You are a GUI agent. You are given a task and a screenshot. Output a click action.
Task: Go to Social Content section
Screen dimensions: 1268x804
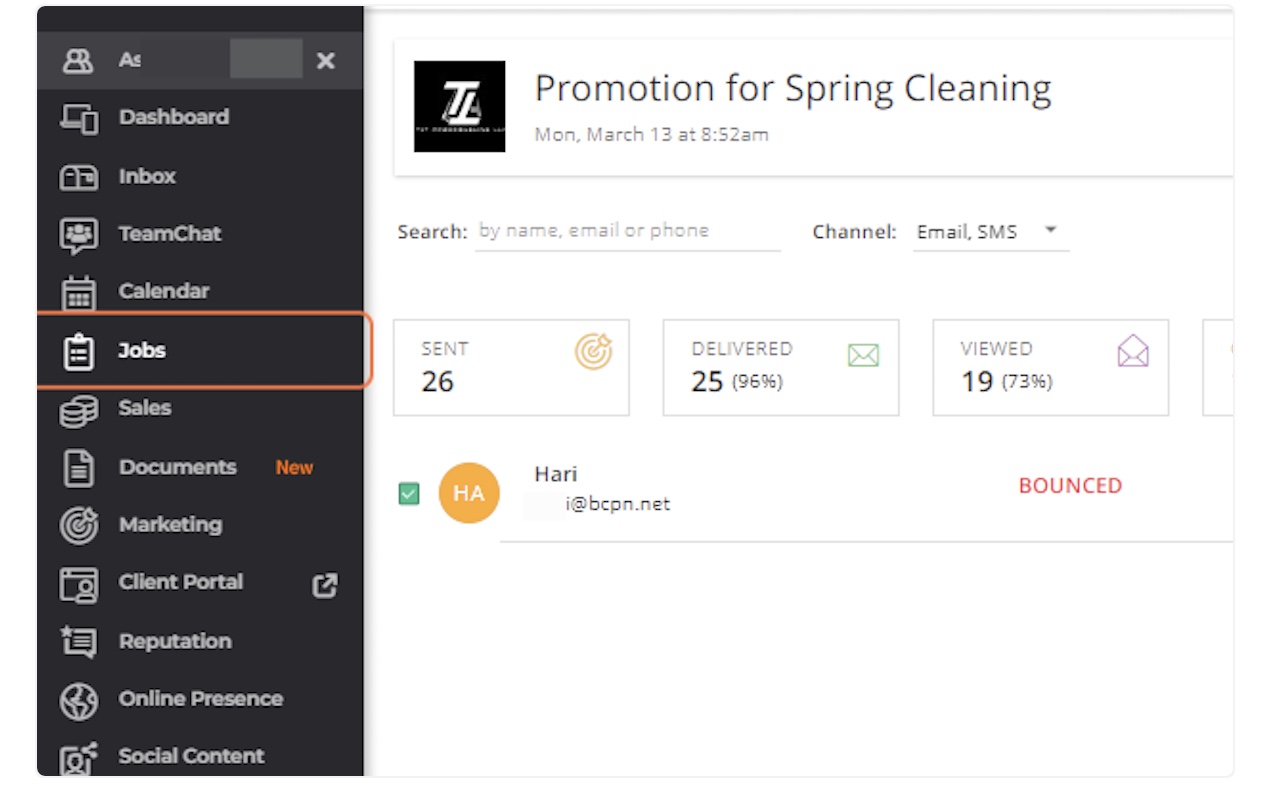[191, 756]
